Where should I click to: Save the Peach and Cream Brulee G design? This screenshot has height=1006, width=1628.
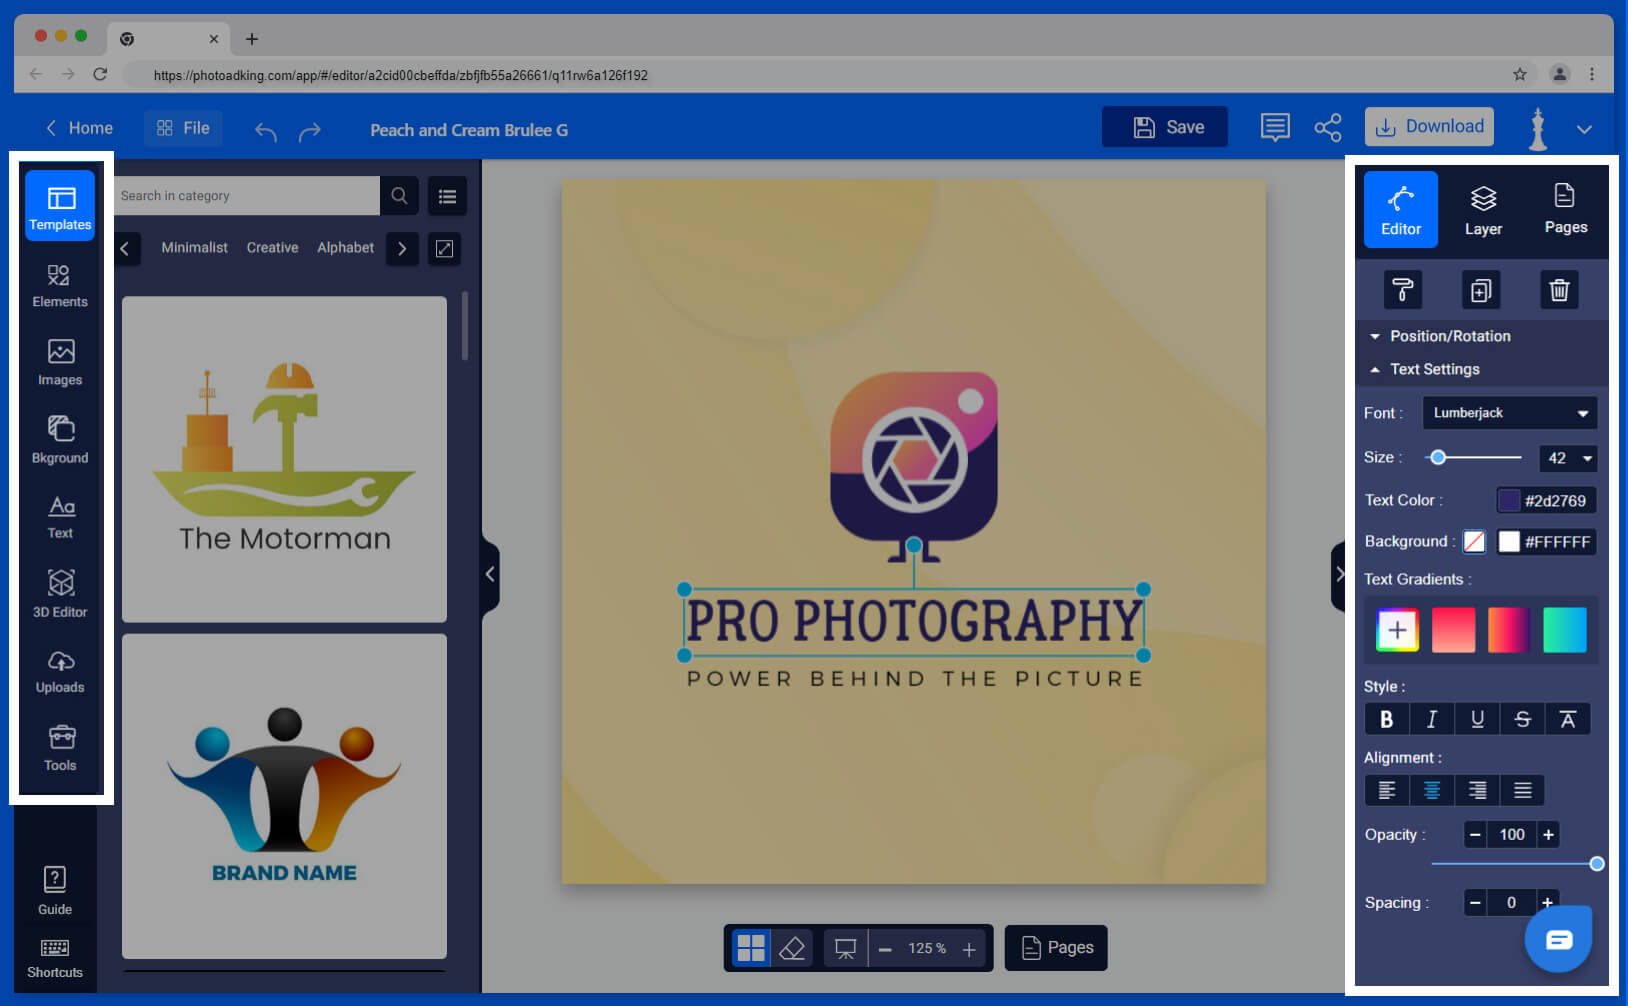pos(1164,126)
